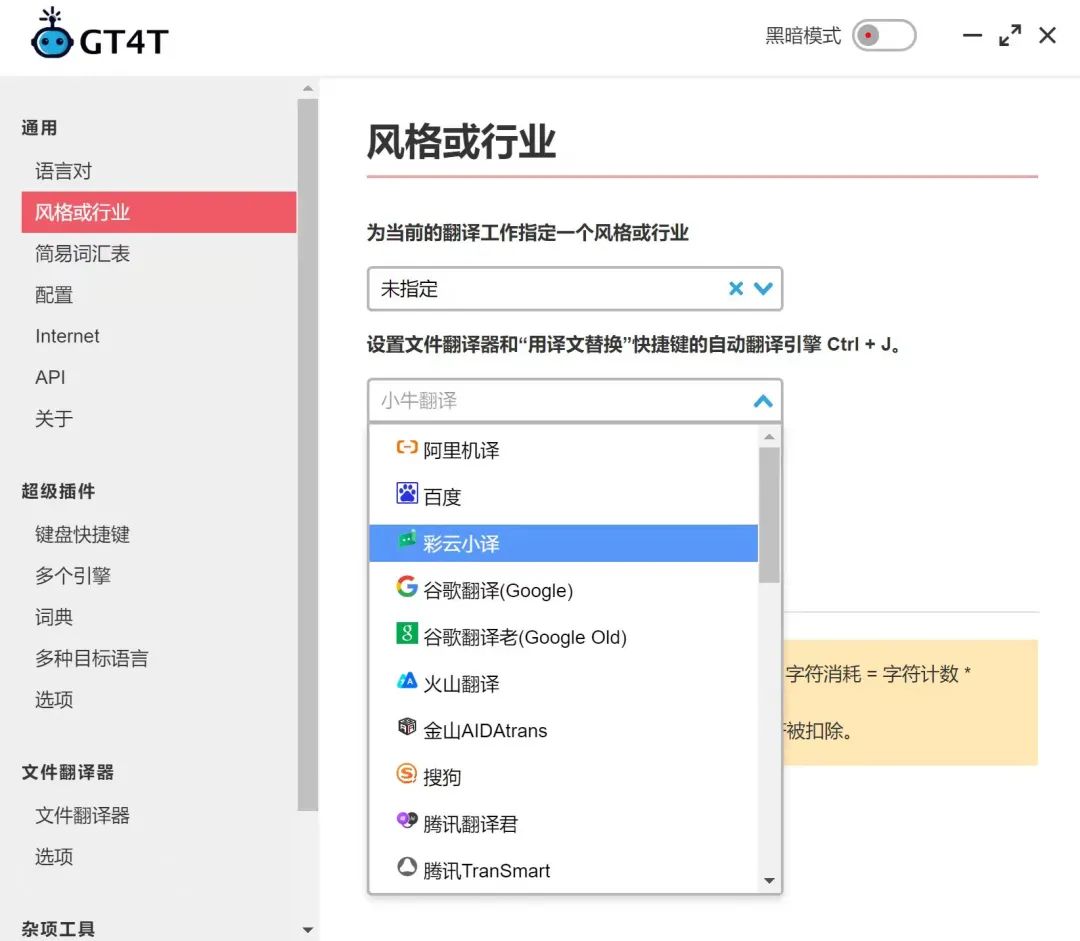Click the Google Old green icon

pos(406,632)
